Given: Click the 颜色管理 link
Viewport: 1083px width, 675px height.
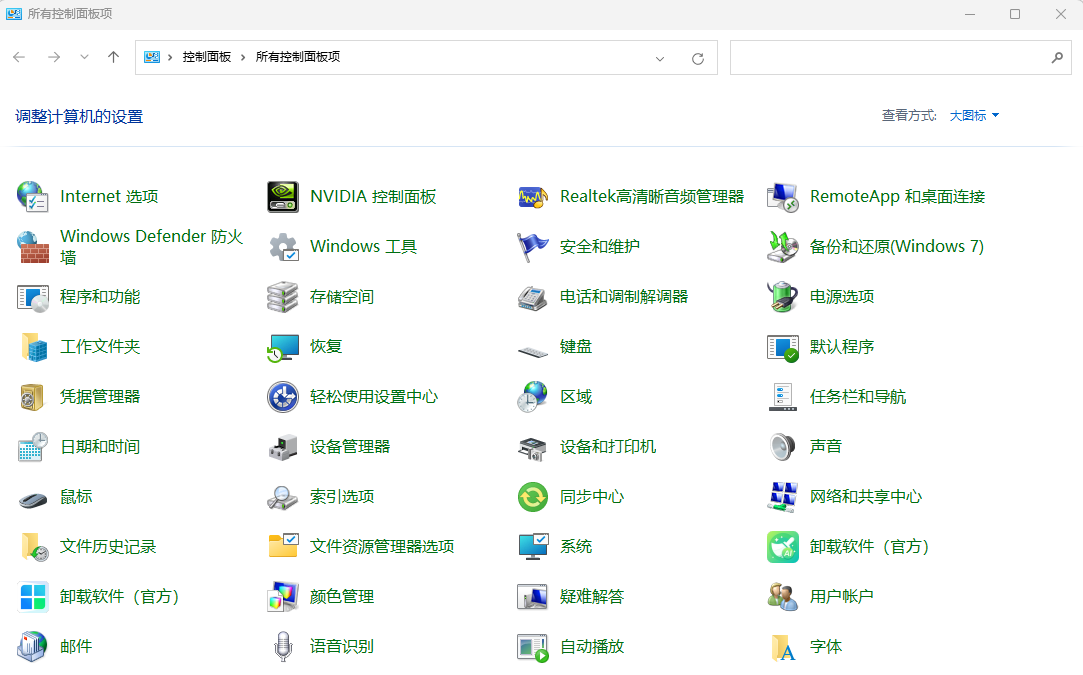Looking at the screenshot, I should [342, 597].
